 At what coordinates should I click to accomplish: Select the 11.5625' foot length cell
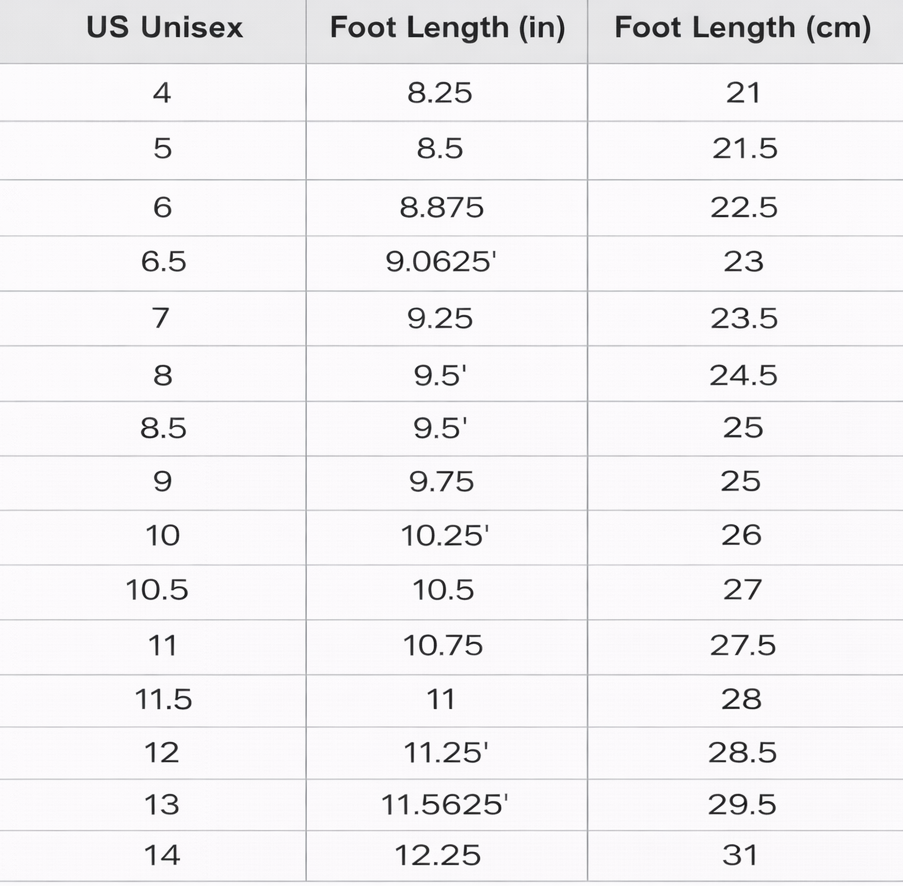pos(445,805)
